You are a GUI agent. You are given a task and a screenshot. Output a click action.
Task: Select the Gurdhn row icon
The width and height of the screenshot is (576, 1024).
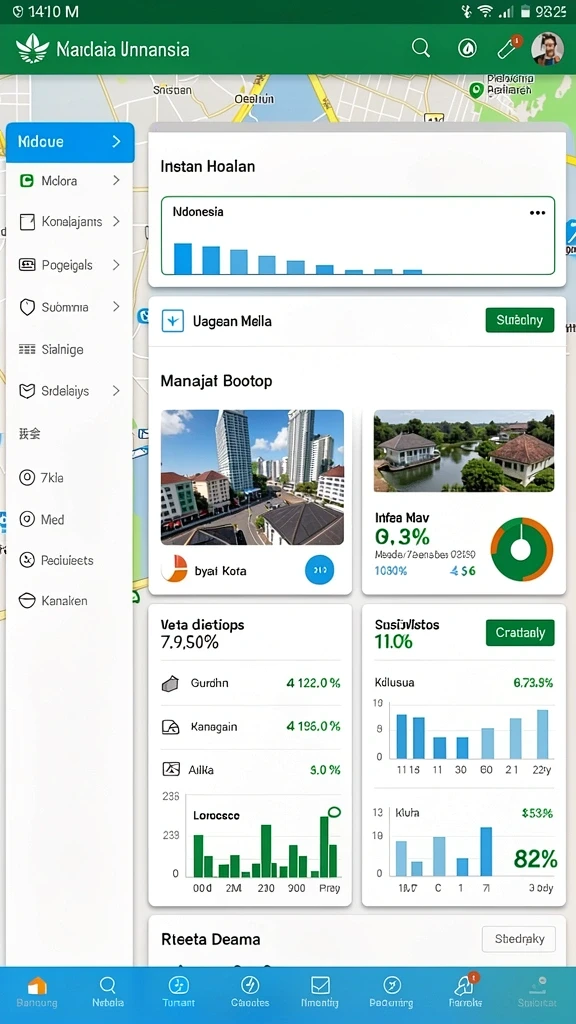click(170, 684)
